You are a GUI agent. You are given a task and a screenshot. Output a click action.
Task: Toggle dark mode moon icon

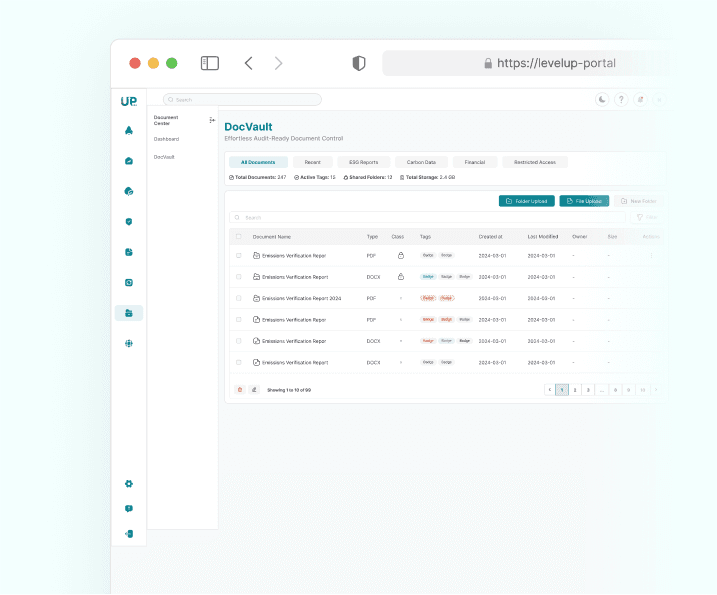[x=601, y=100]
